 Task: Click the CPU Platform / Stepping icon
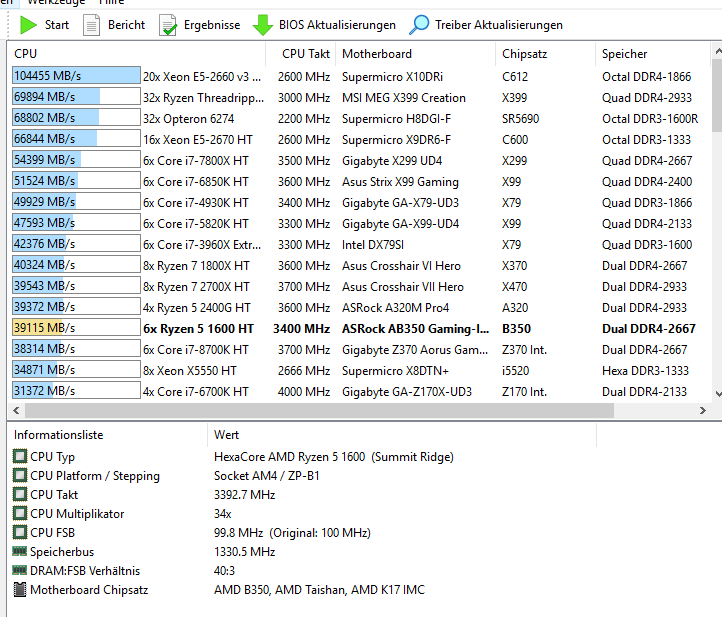[20, 475]
